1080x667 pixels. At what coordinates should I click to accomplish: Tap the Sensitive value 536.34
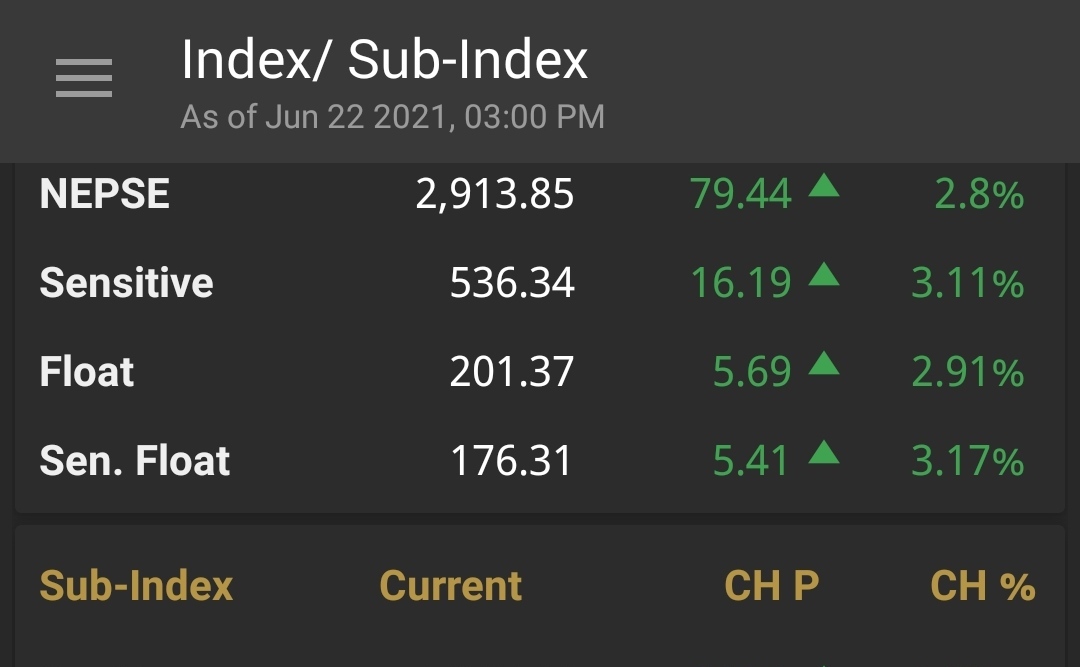point(512,283)
